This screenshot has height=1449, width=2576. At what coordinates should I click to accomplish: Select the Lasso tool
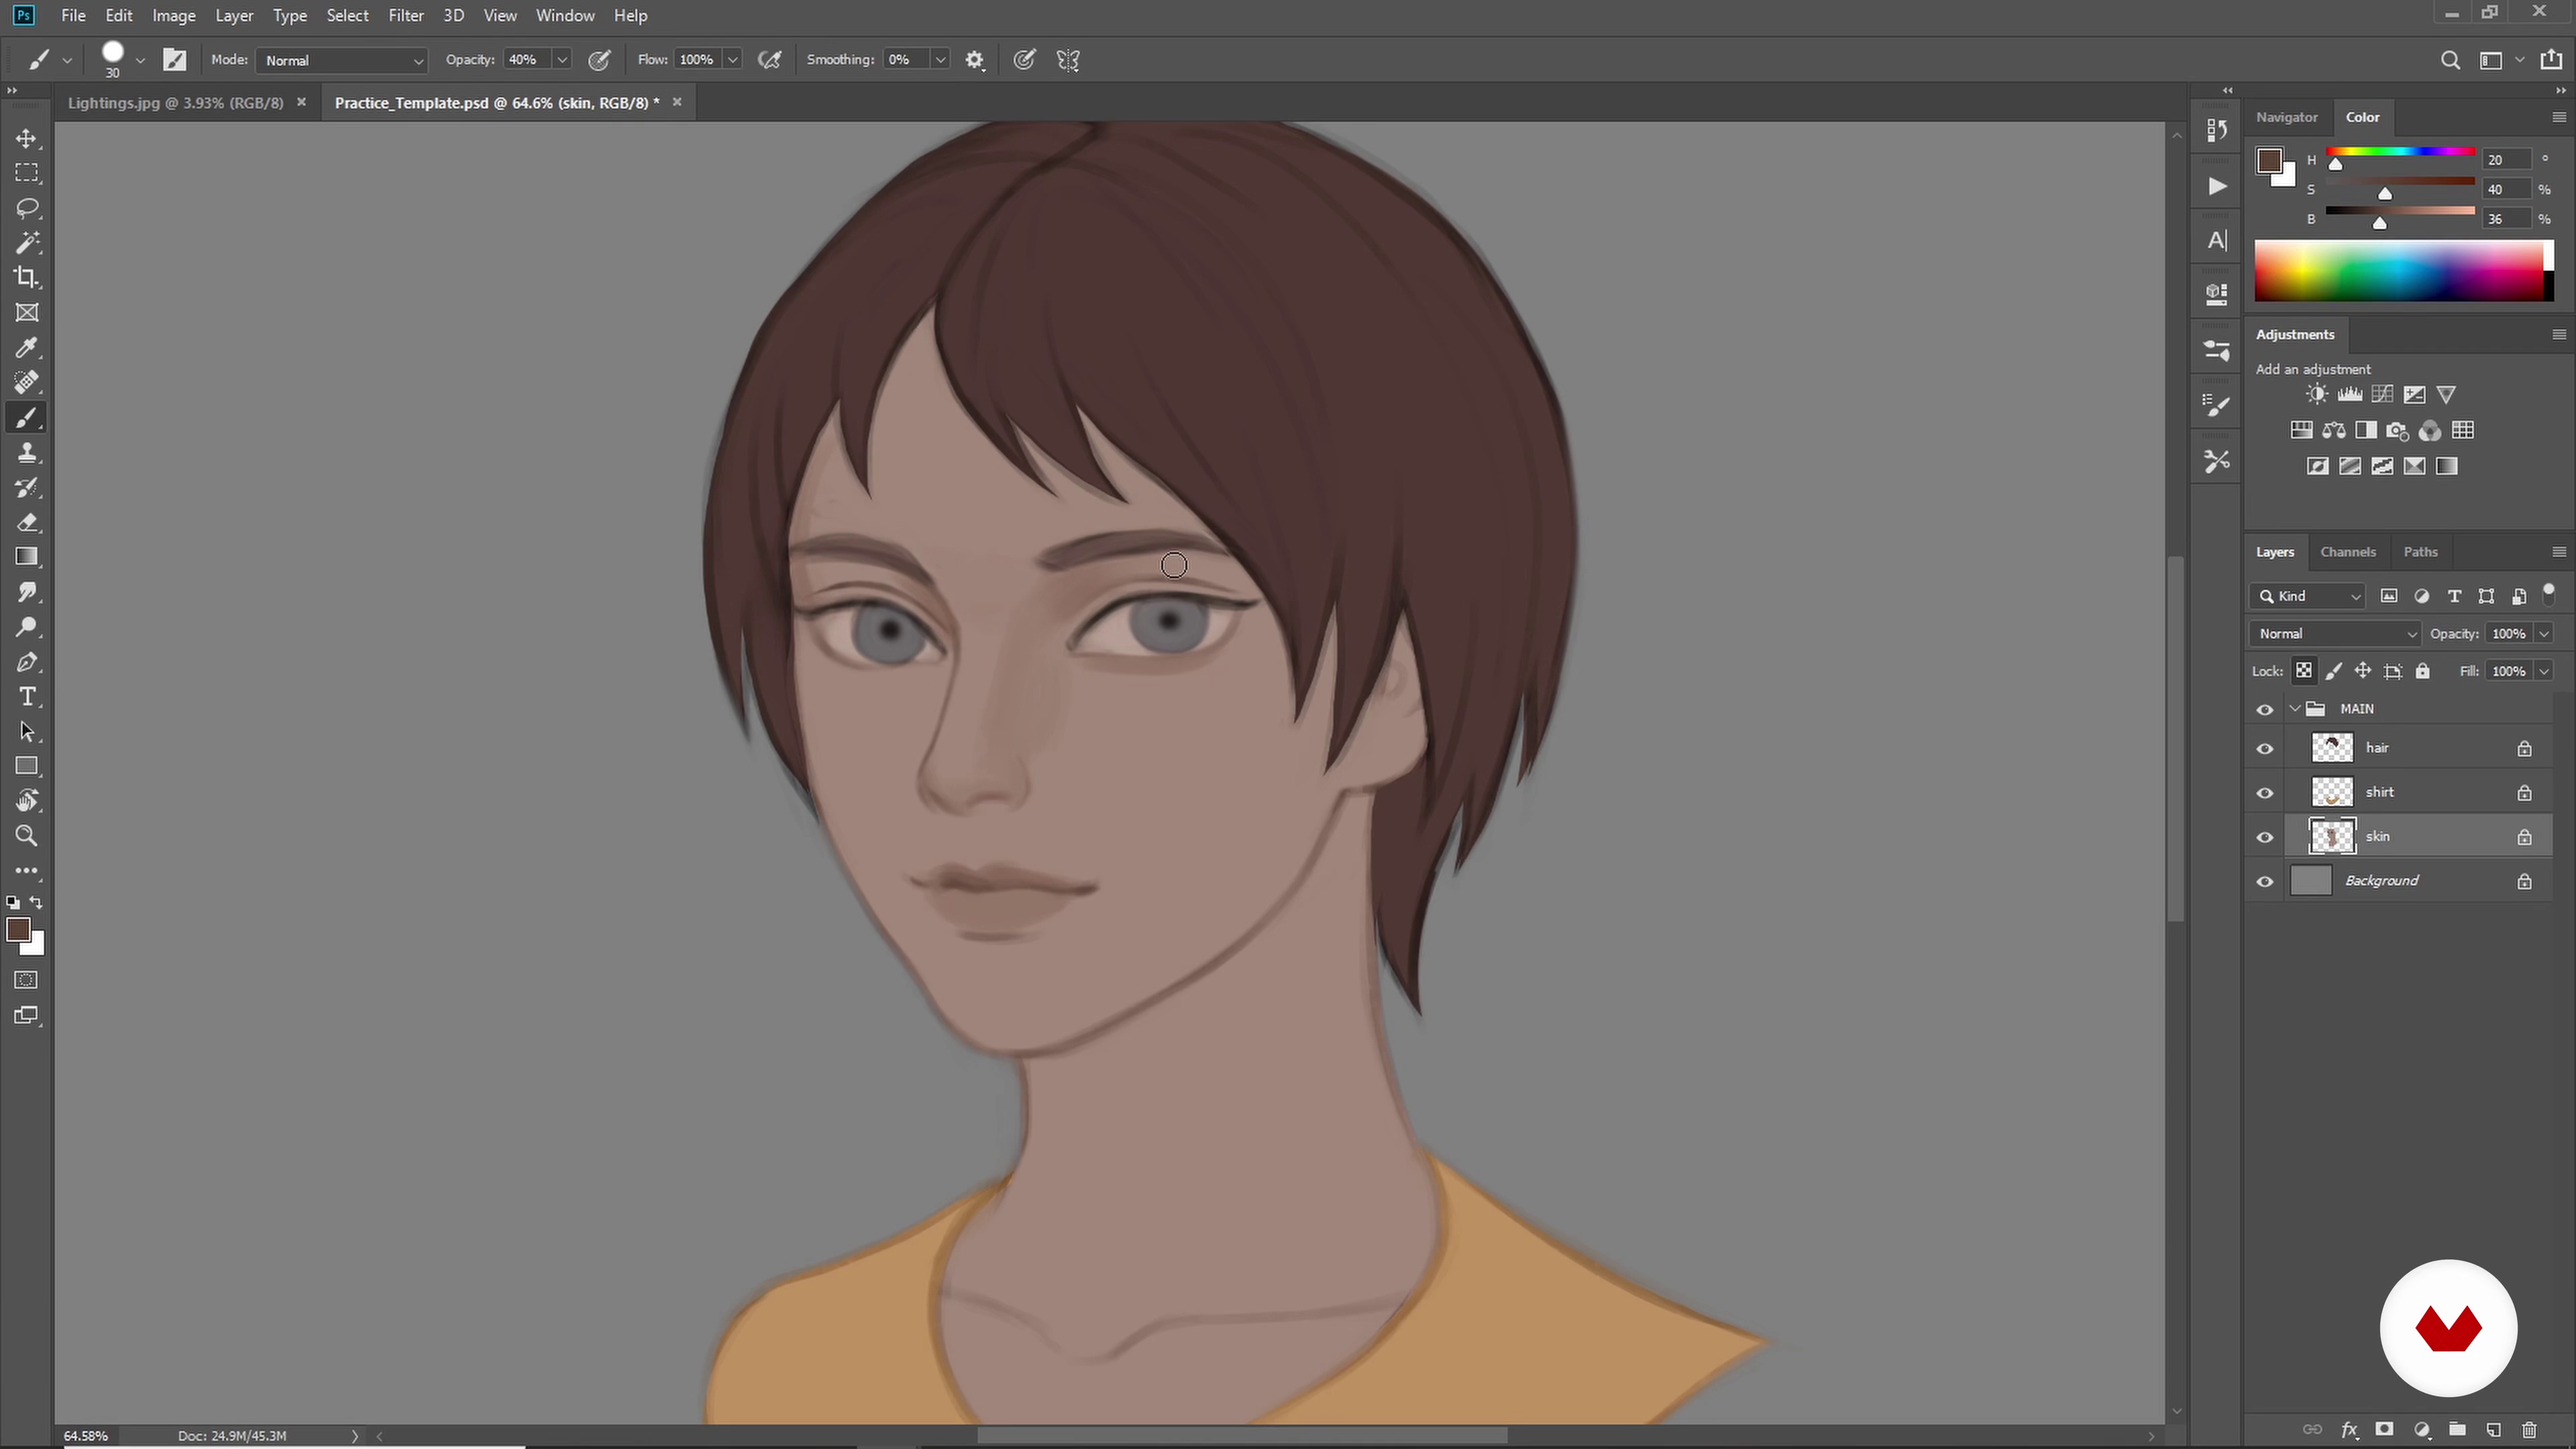(27, 208)
